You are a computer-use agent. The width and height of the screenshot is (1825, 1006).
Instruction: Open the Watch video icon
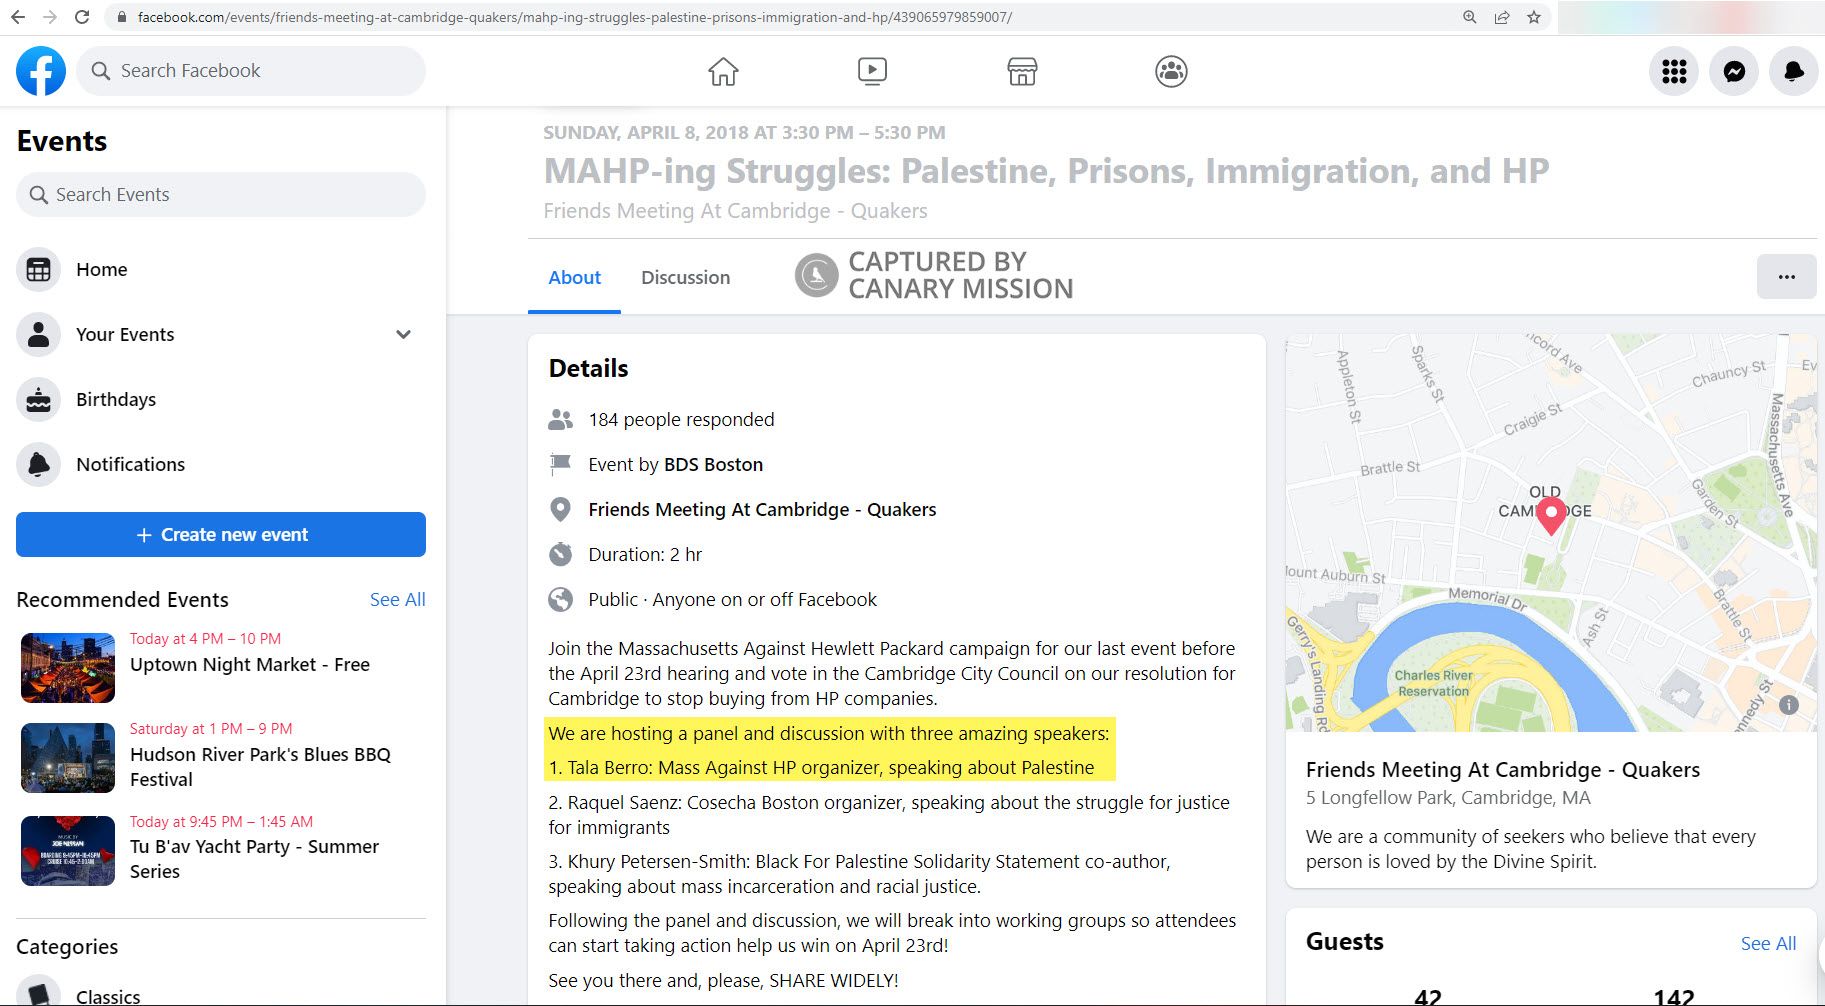pos(872,71)
